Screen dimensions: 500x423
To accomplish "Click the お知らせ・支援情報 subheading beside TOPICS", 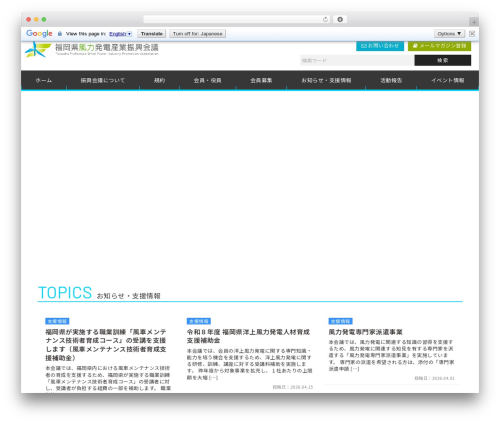I will click(x=128, y=296).
